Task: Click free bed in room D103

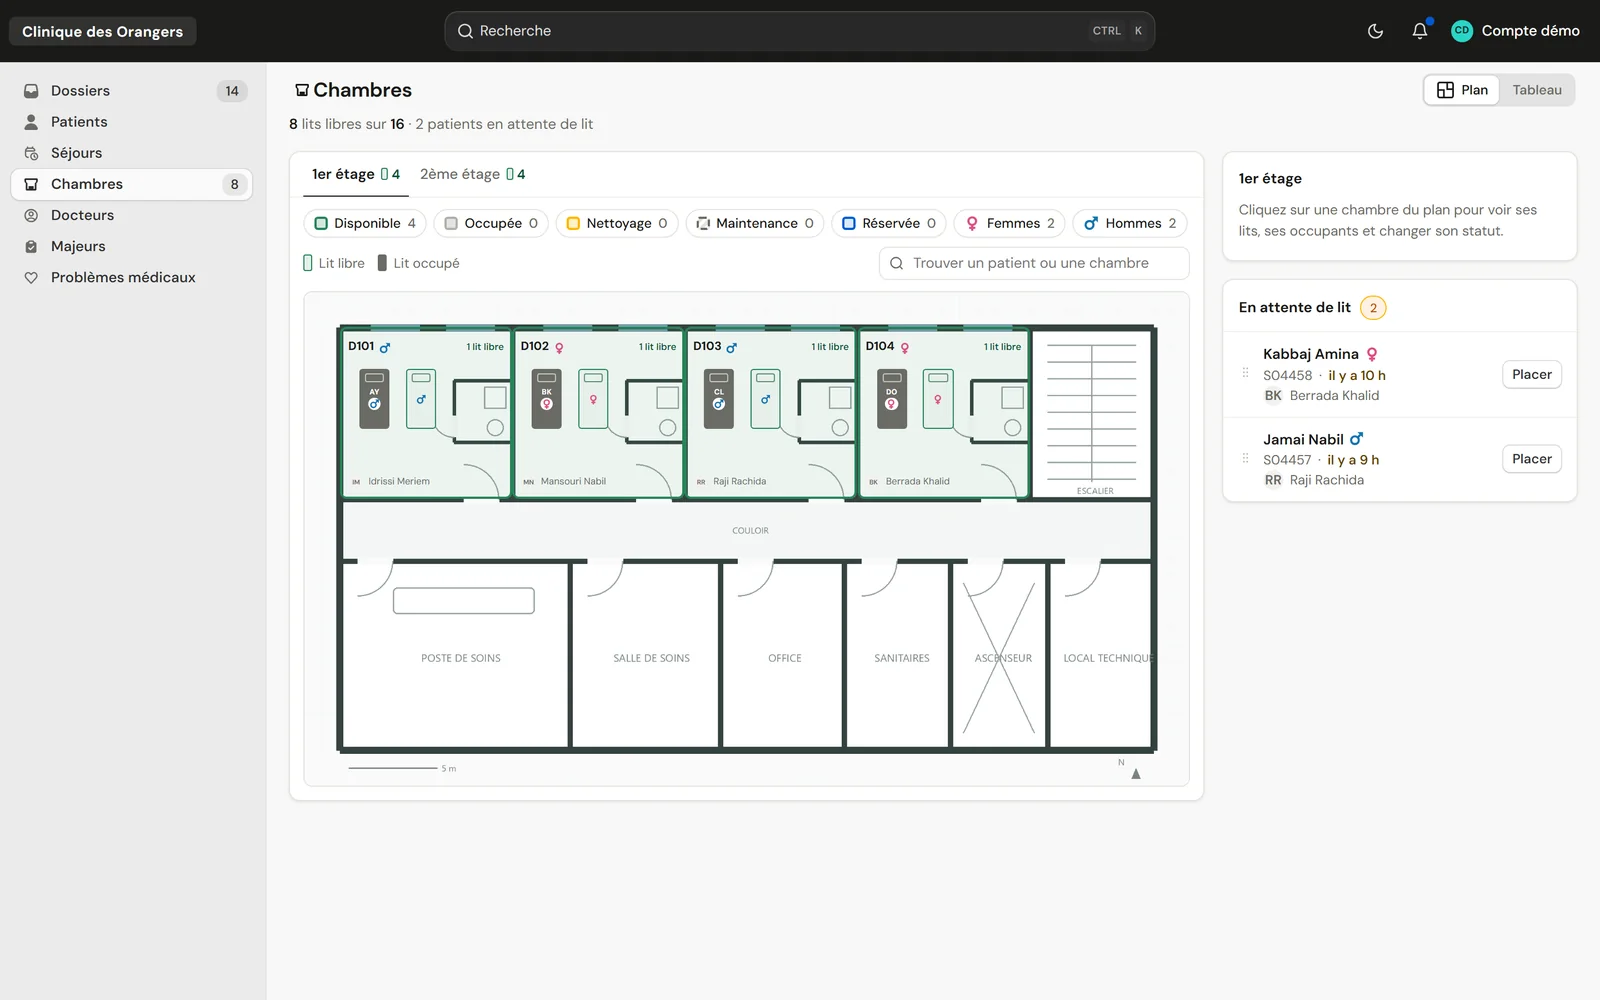Action: coord(766,398)
